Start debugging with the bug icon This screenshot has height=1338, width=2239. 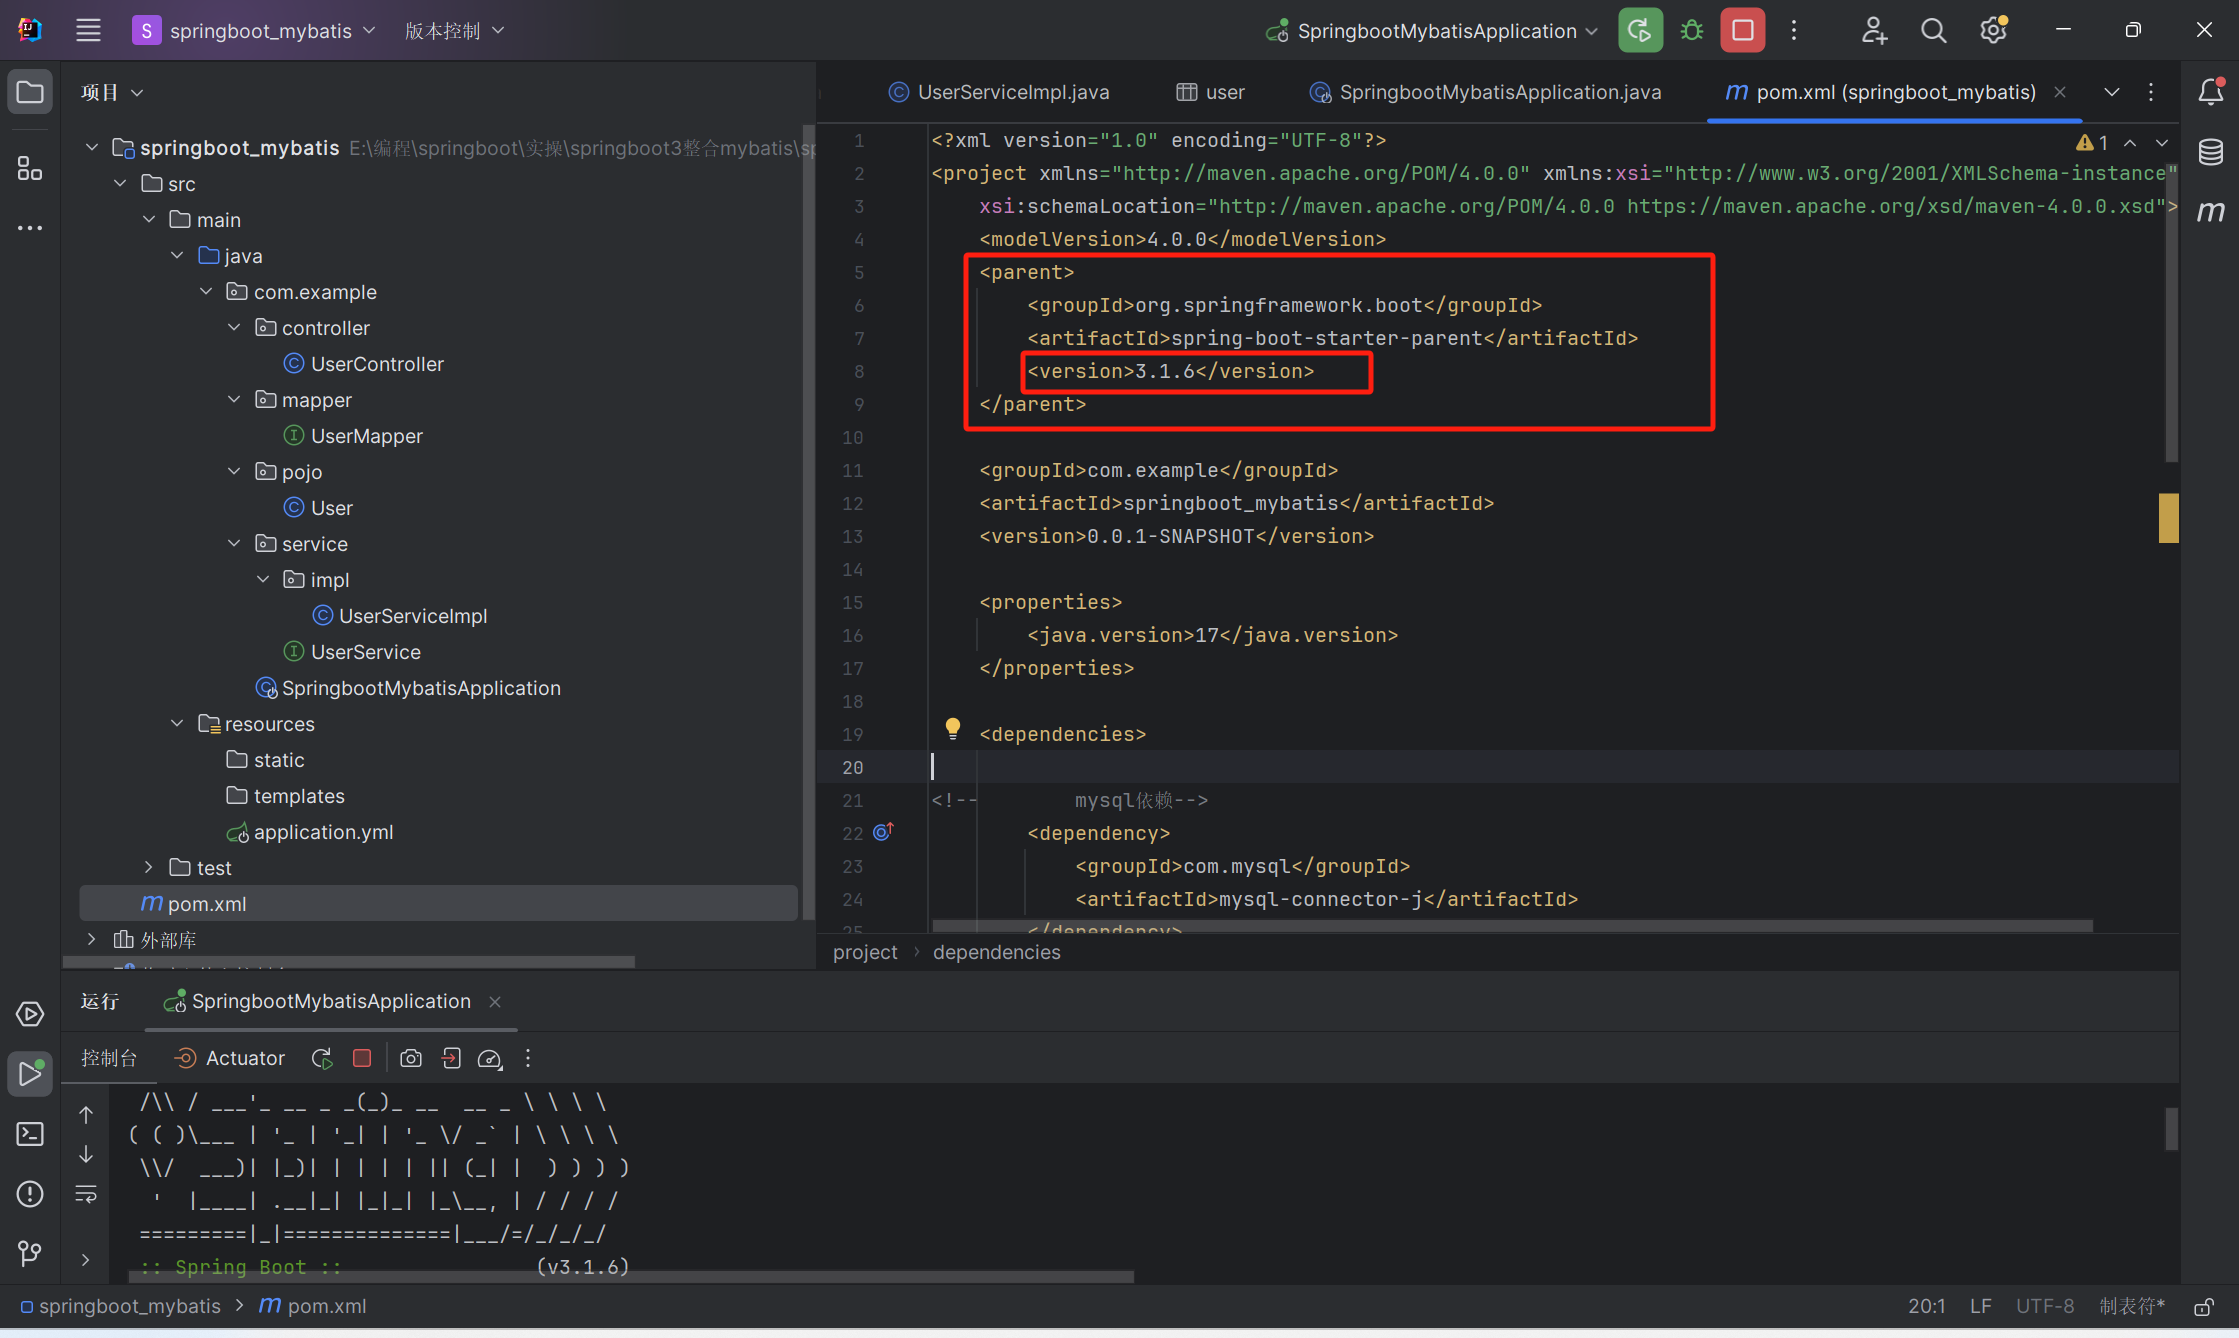pos(1692,30)
